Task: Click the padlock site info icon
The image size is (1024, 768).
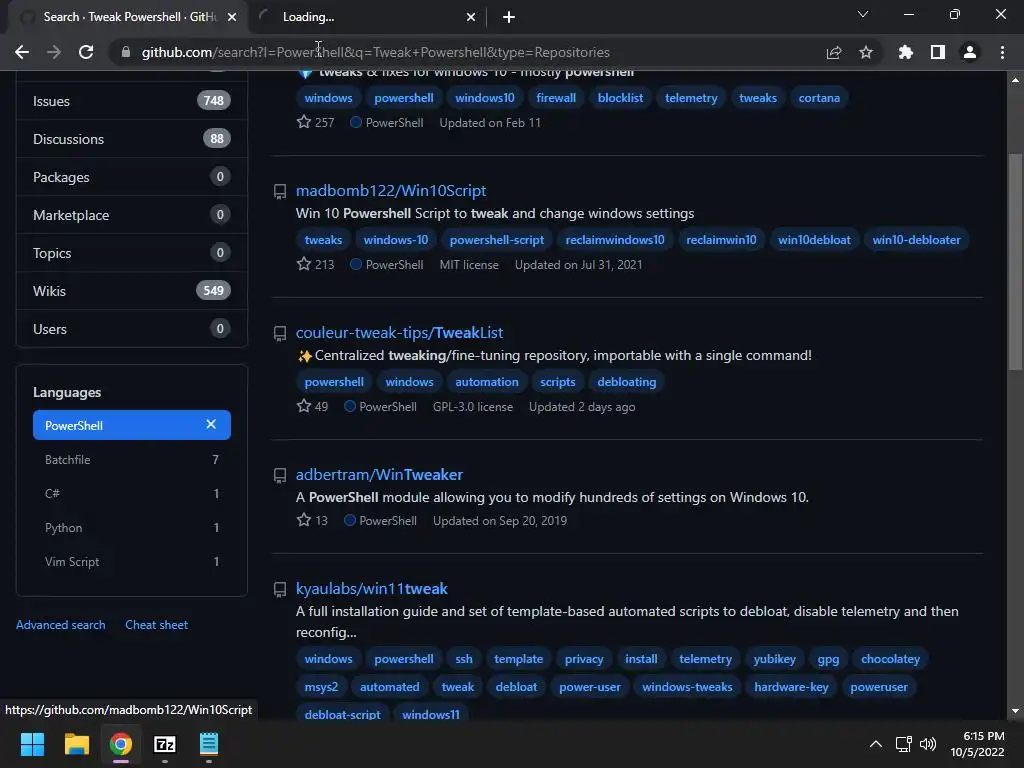Action: point(126,52)
